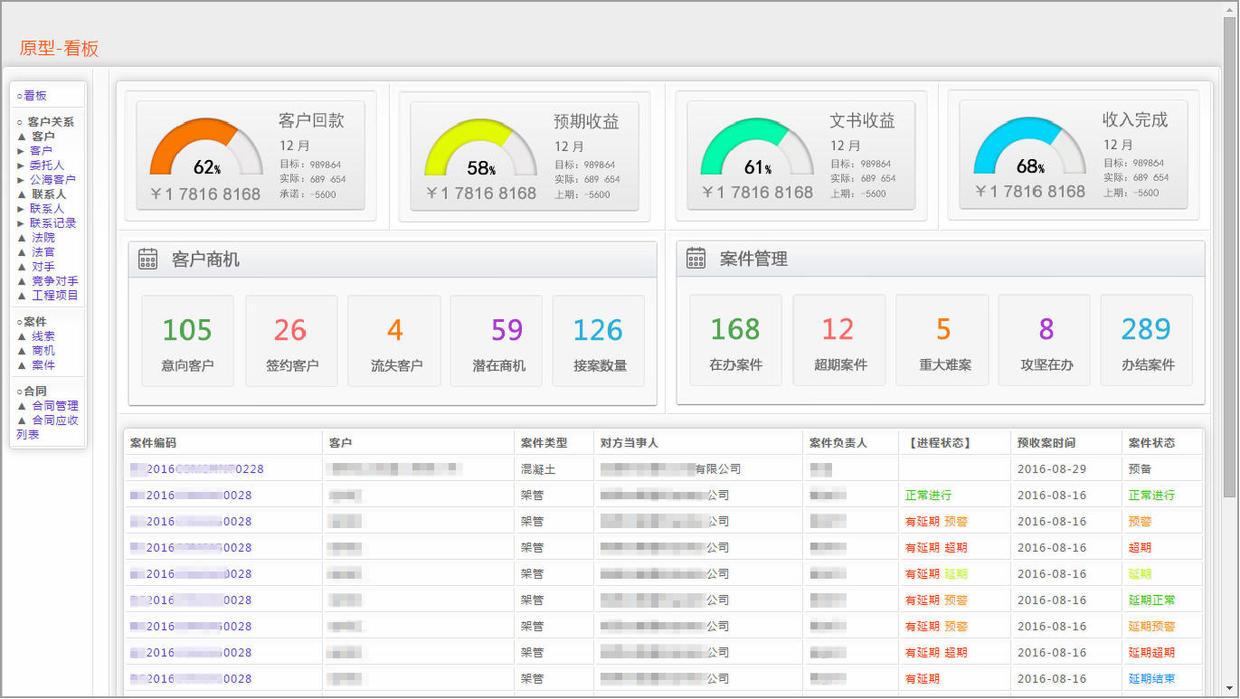The height and width of the screenshot is (699, 1240).
Task: Click the blue 68% gauge in 收入完成
Action: (x=1030, y=147)
